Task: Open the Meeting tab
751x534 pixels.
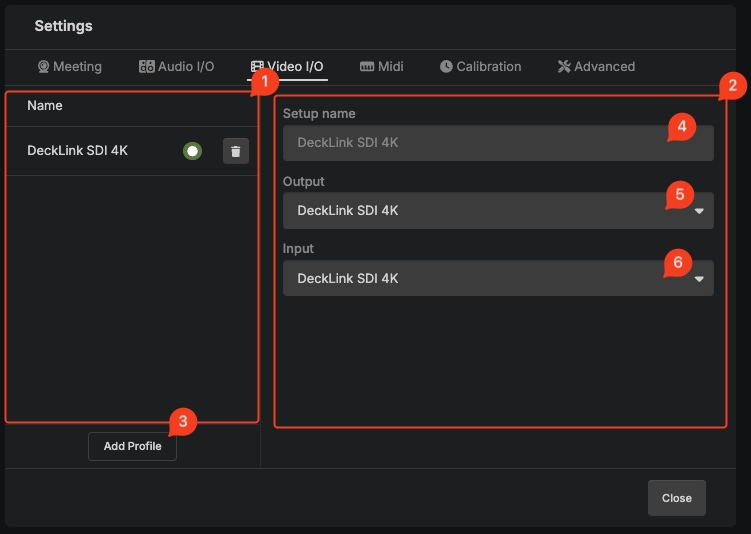Action: (70, 67)
